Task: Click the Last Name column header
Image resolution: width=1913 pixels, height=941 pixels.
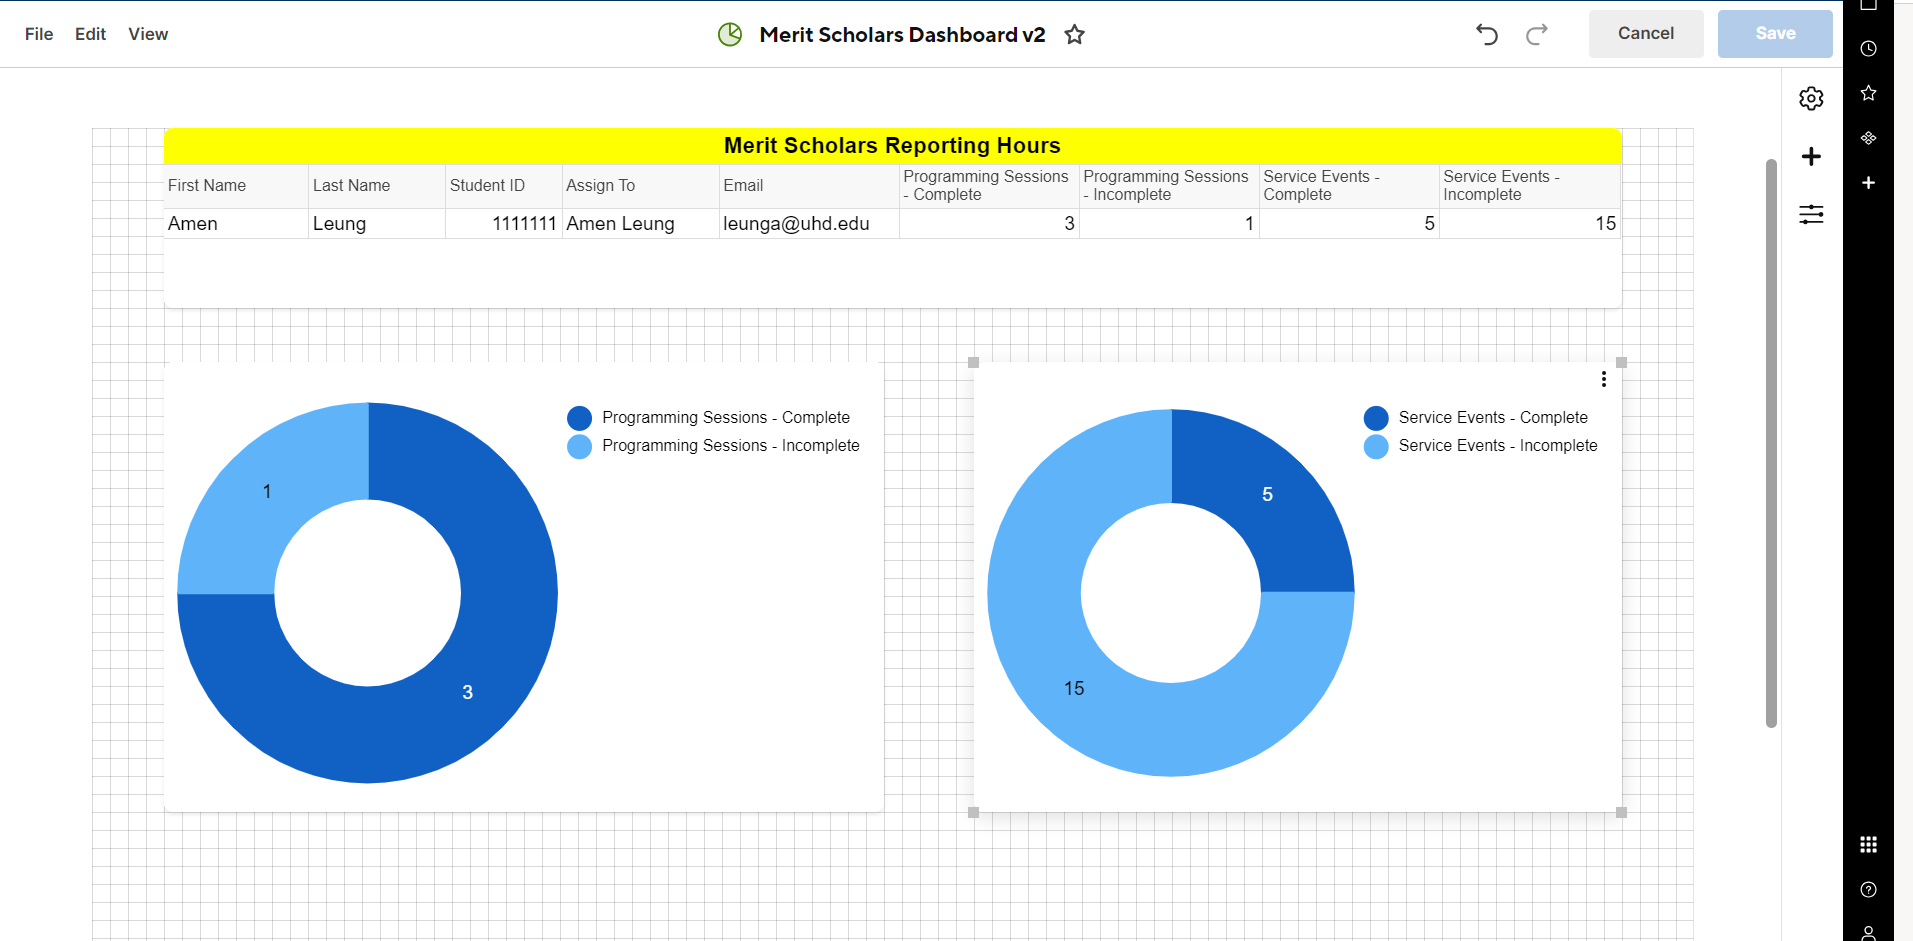Action: [x=377, y=186]
